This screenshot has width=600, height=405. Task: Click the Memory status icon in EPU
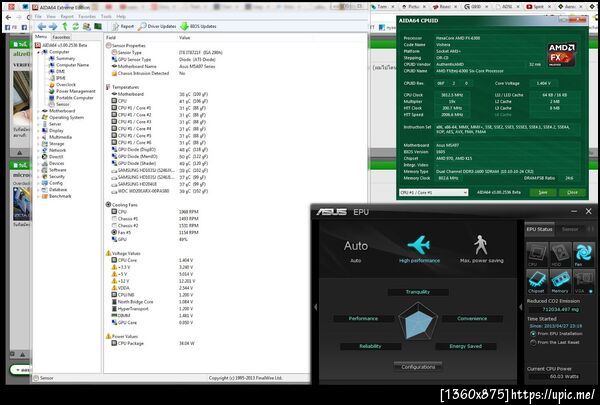click(560, 281)
